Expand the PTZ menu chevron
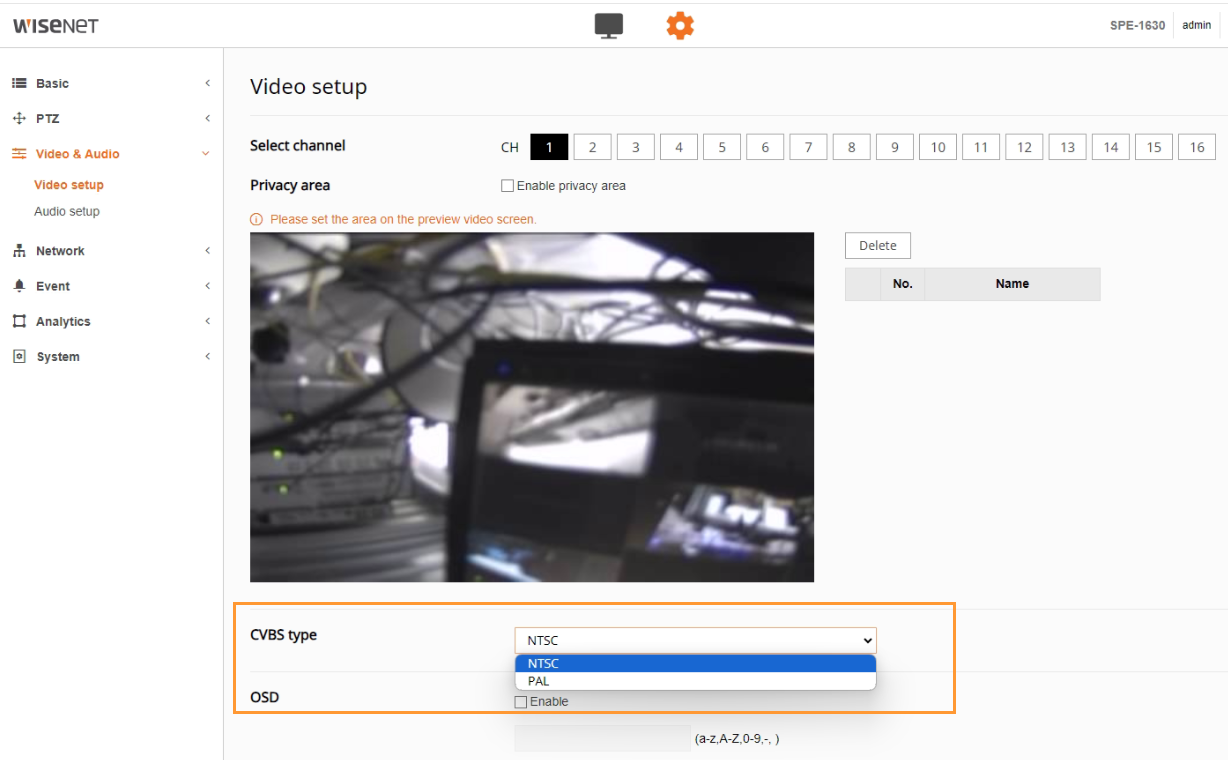This screenshot has width=1228, height=760. [207, 118]
